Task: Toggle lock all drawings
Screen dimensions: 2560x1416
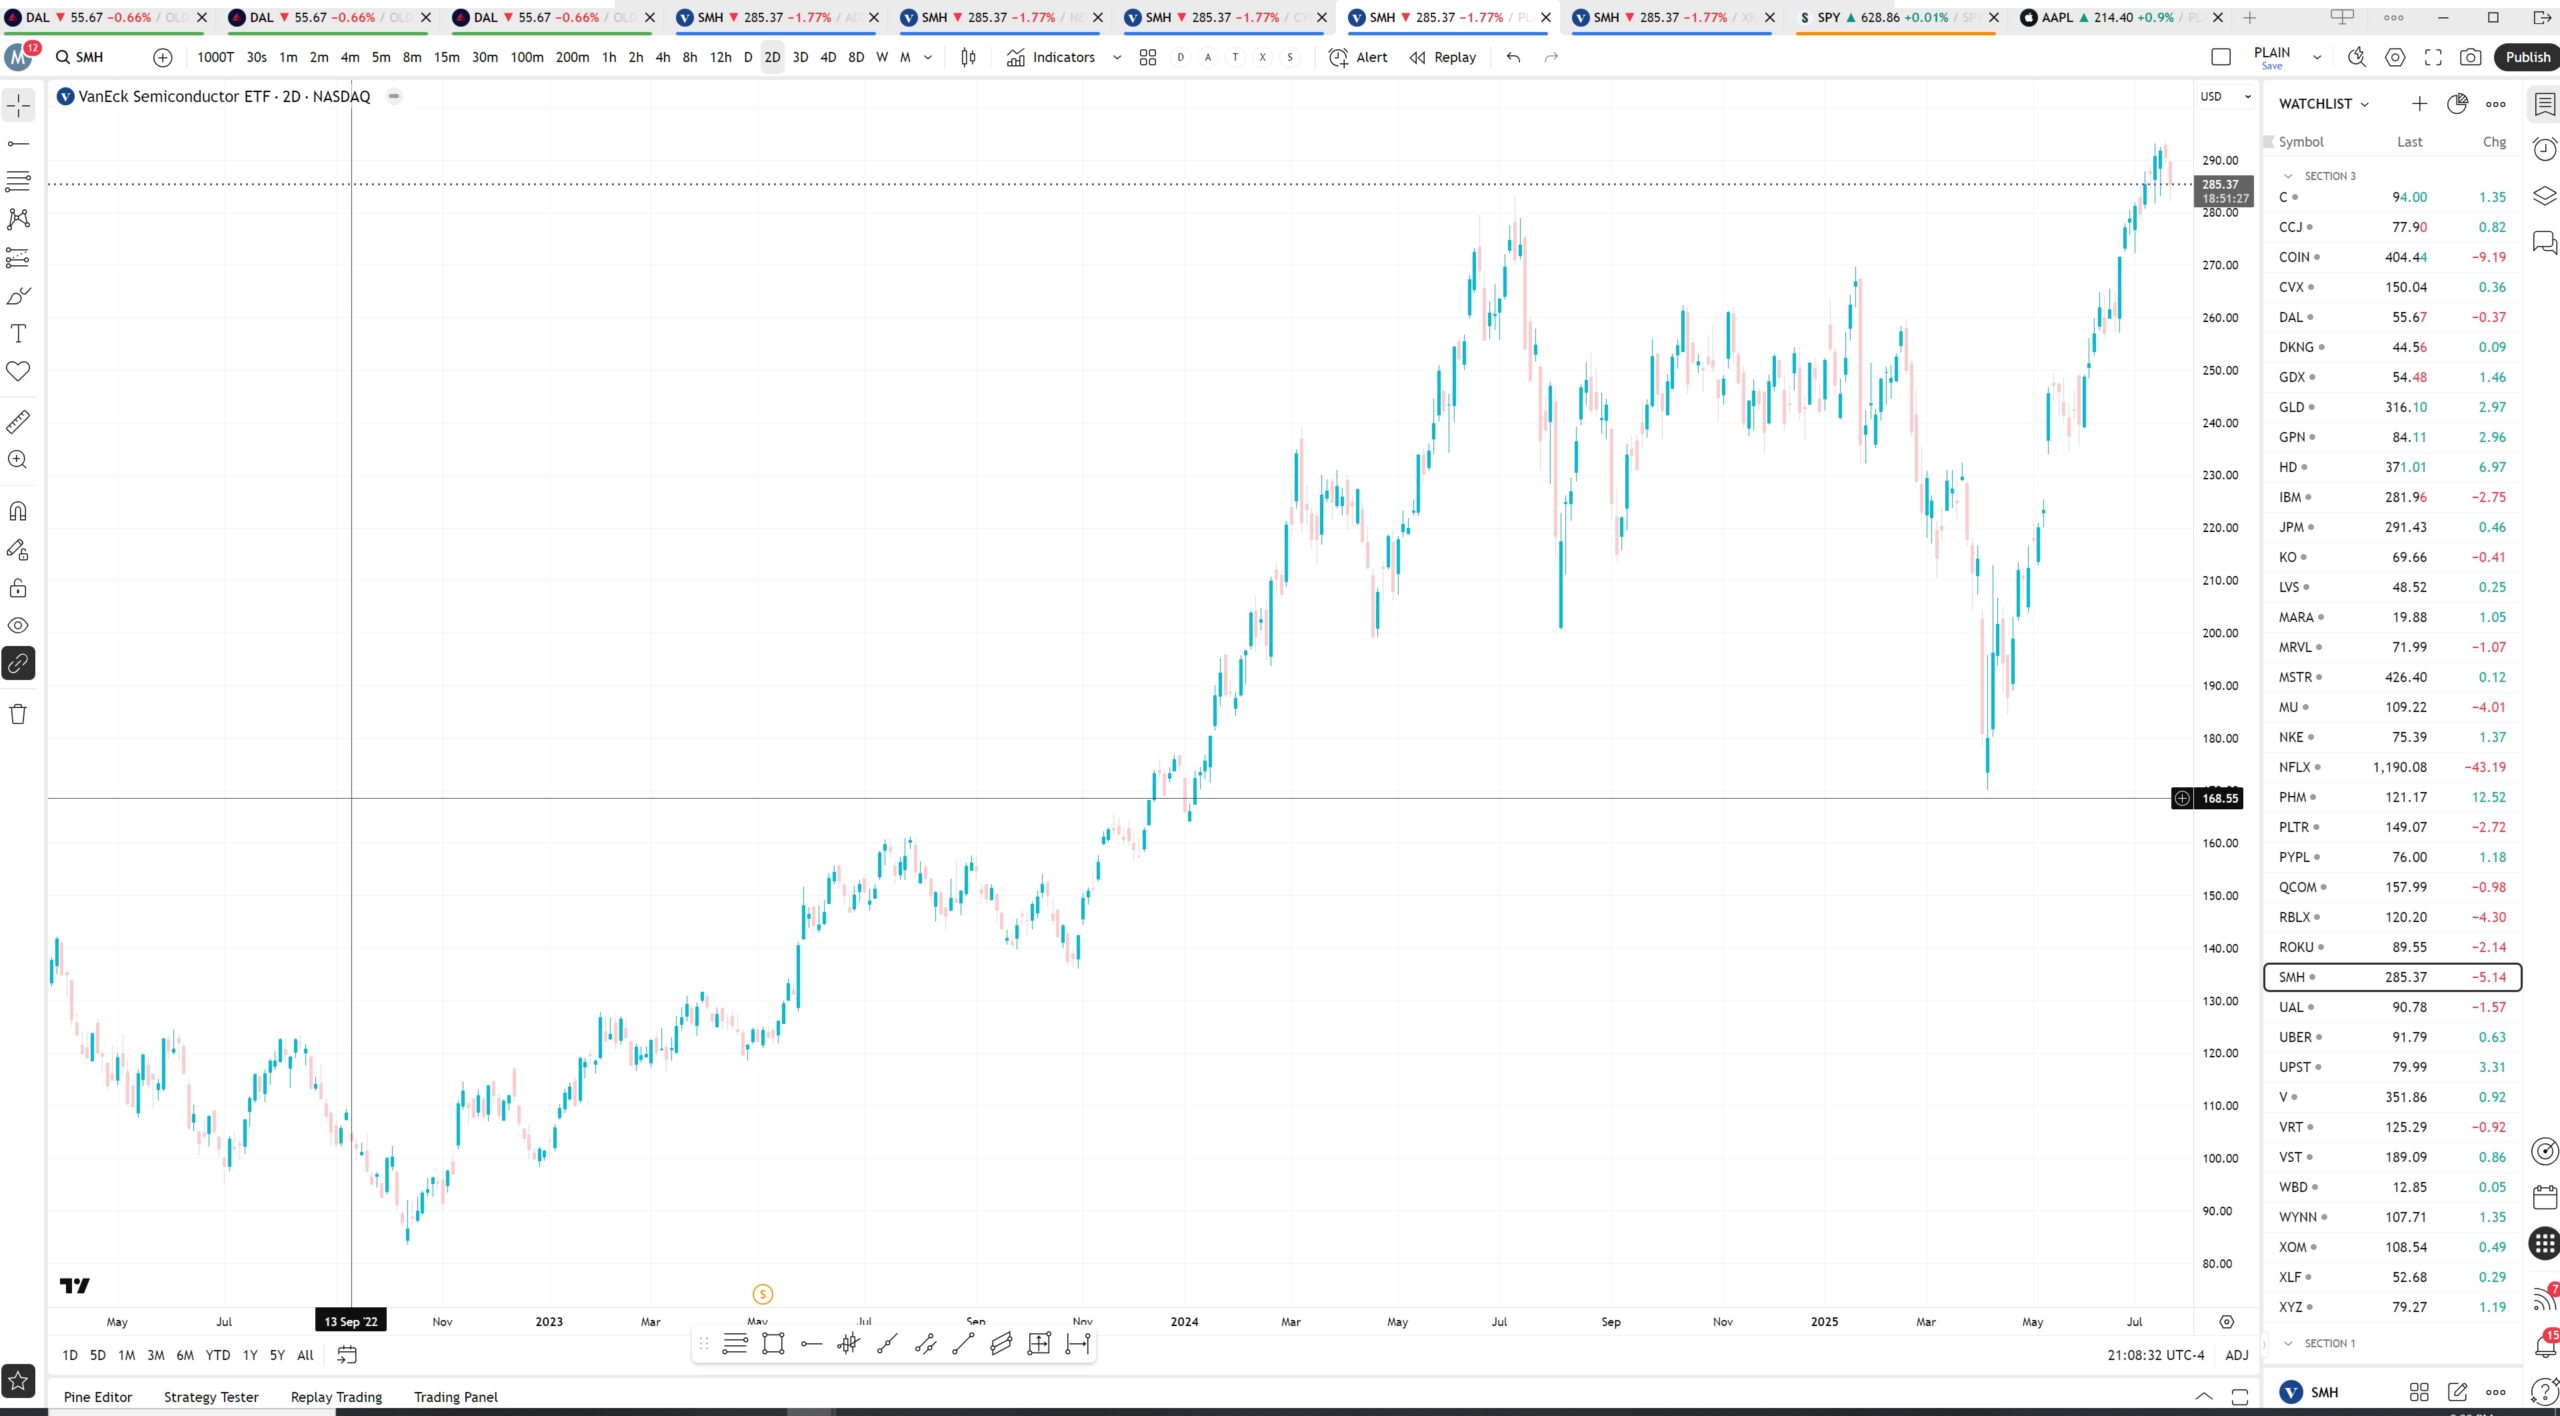Action: click(18, 588)
